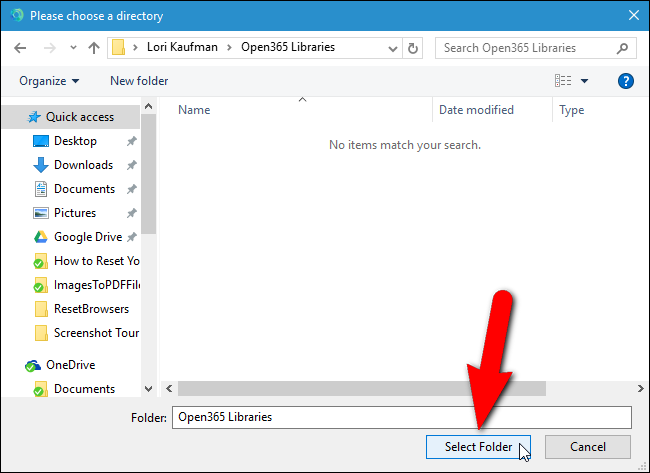Image resolution: width=650 pixels, height=473 pixels.
Task: Cancel the directory dialog
Action: point(588,447)
